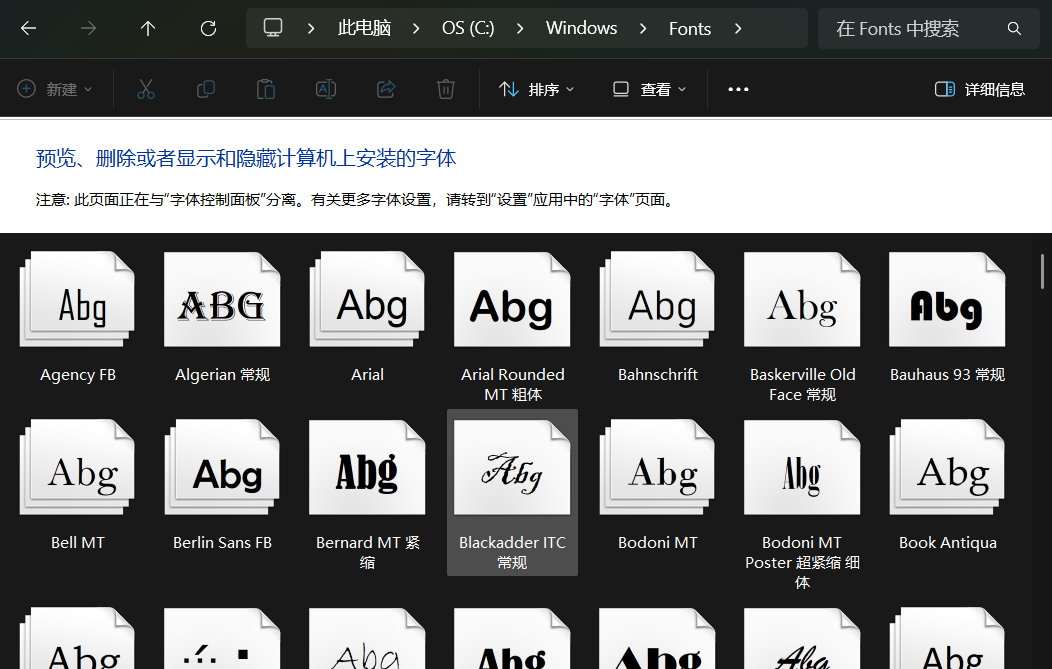Click the Share icon in toolbar

click(386, 89)
